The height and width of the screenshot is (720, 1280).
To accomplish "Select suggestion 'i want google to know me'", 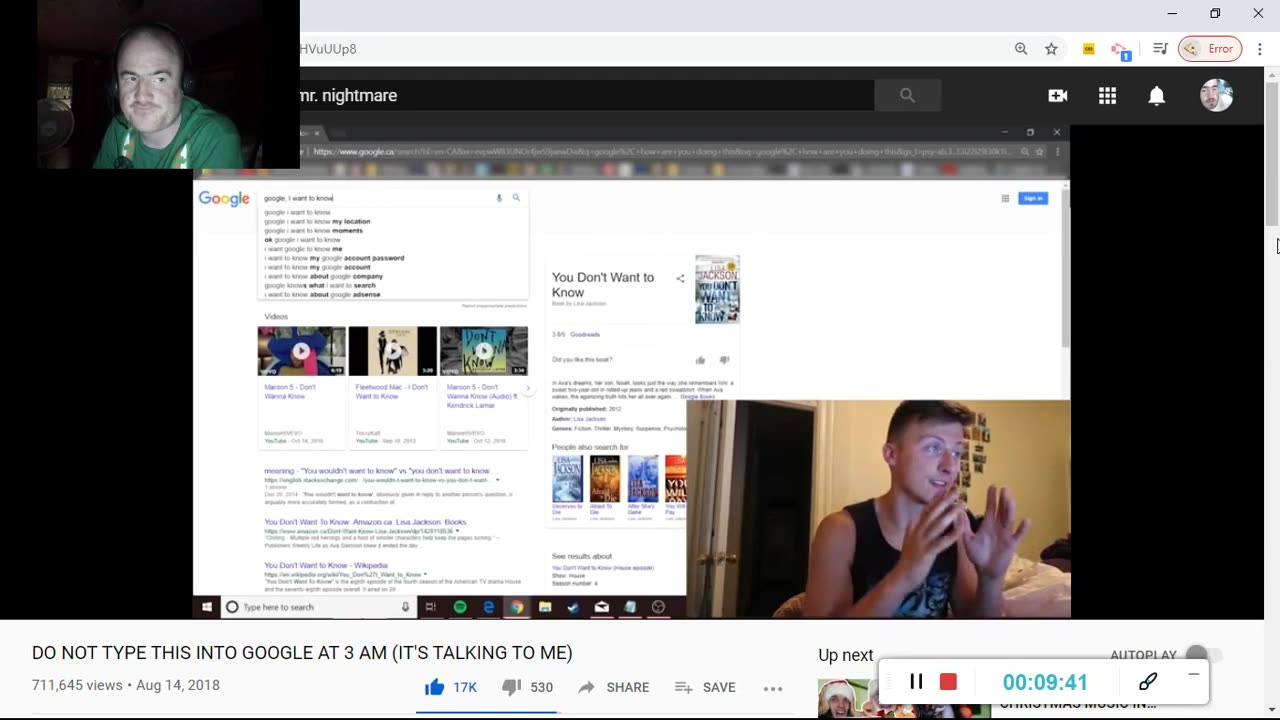I will [303, 249].
